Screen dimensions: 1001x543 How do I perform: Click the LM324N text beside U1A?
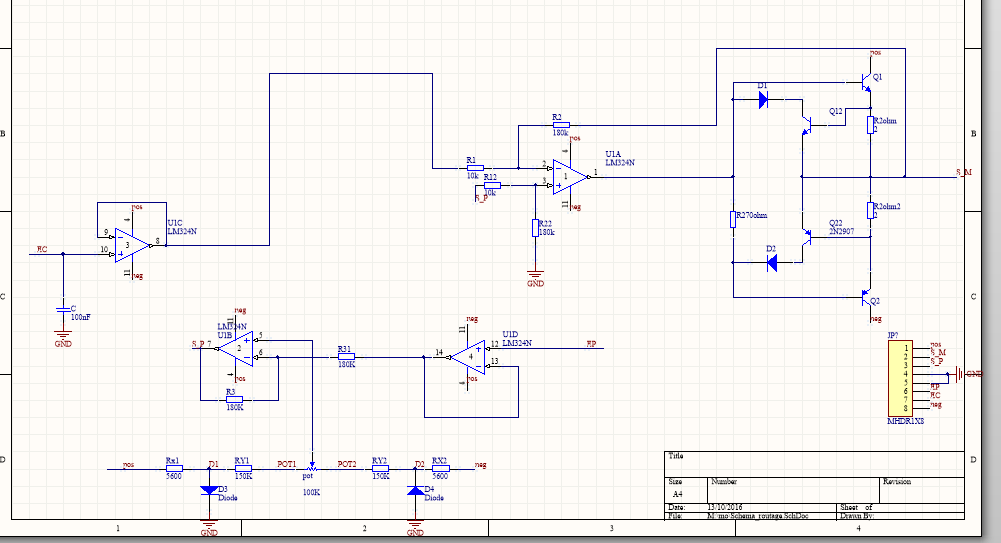(620, 163)
